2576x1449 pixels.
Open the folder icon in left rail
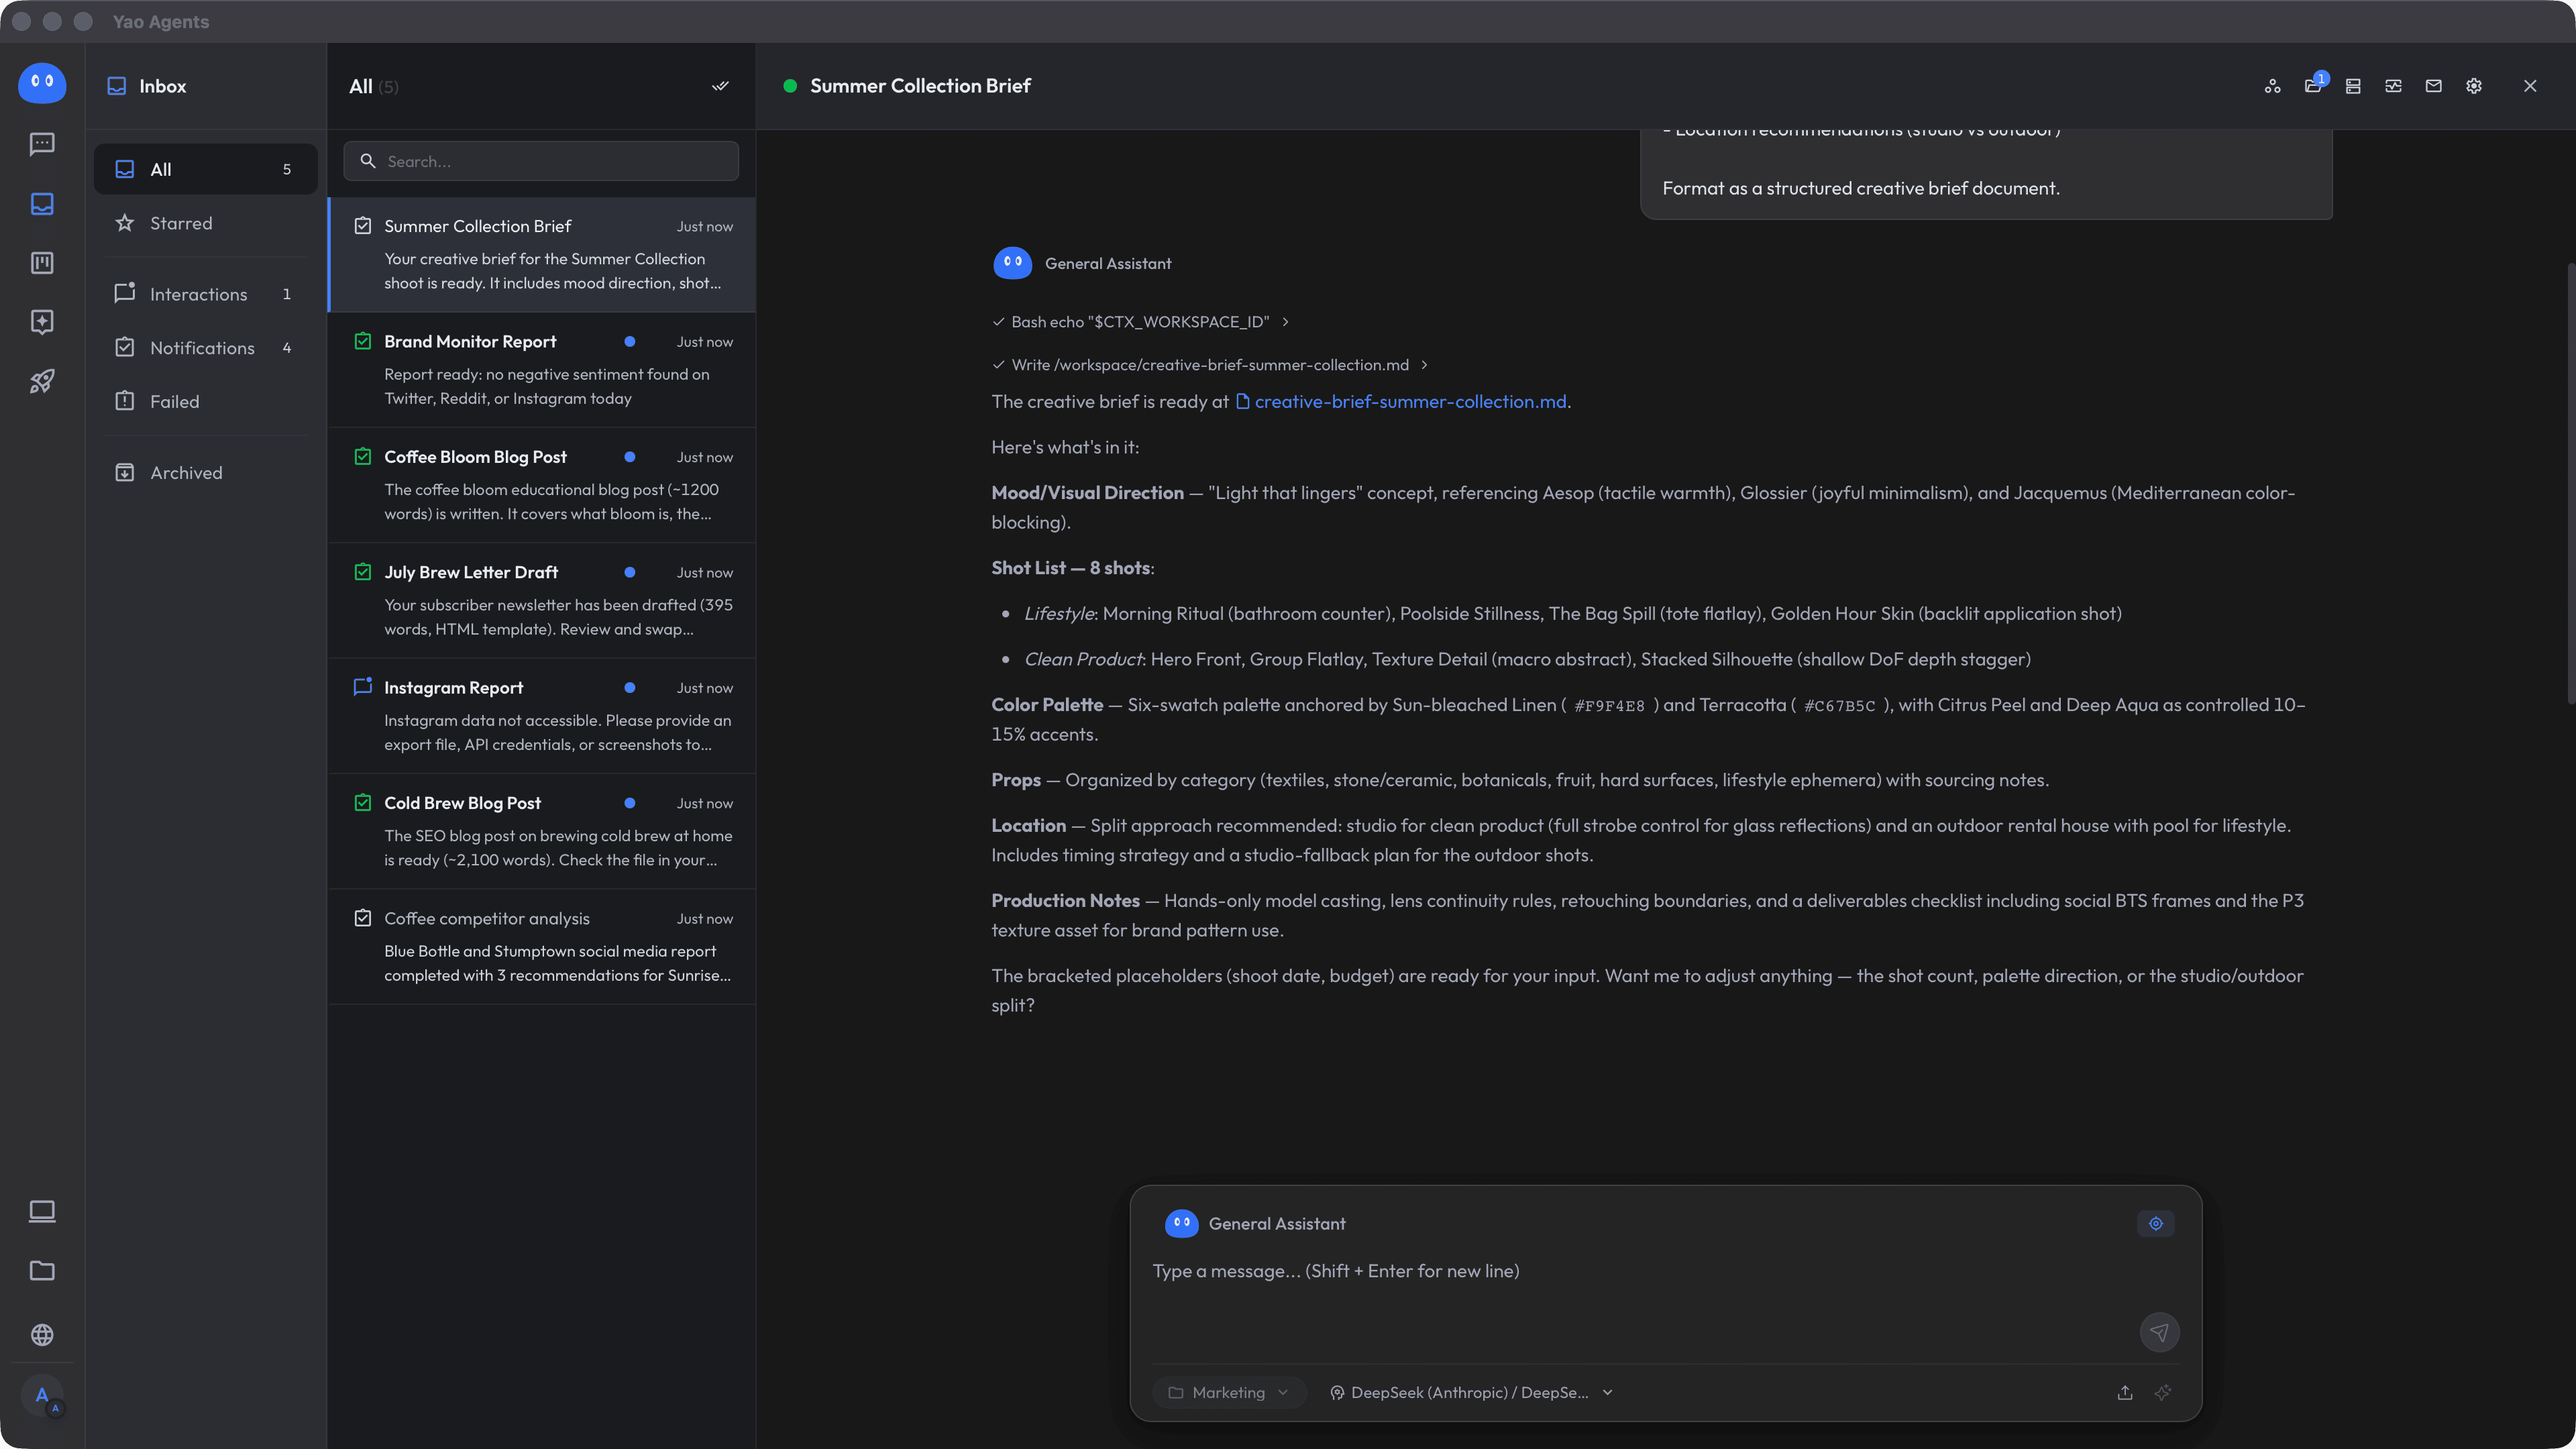tap(42, 1271)
